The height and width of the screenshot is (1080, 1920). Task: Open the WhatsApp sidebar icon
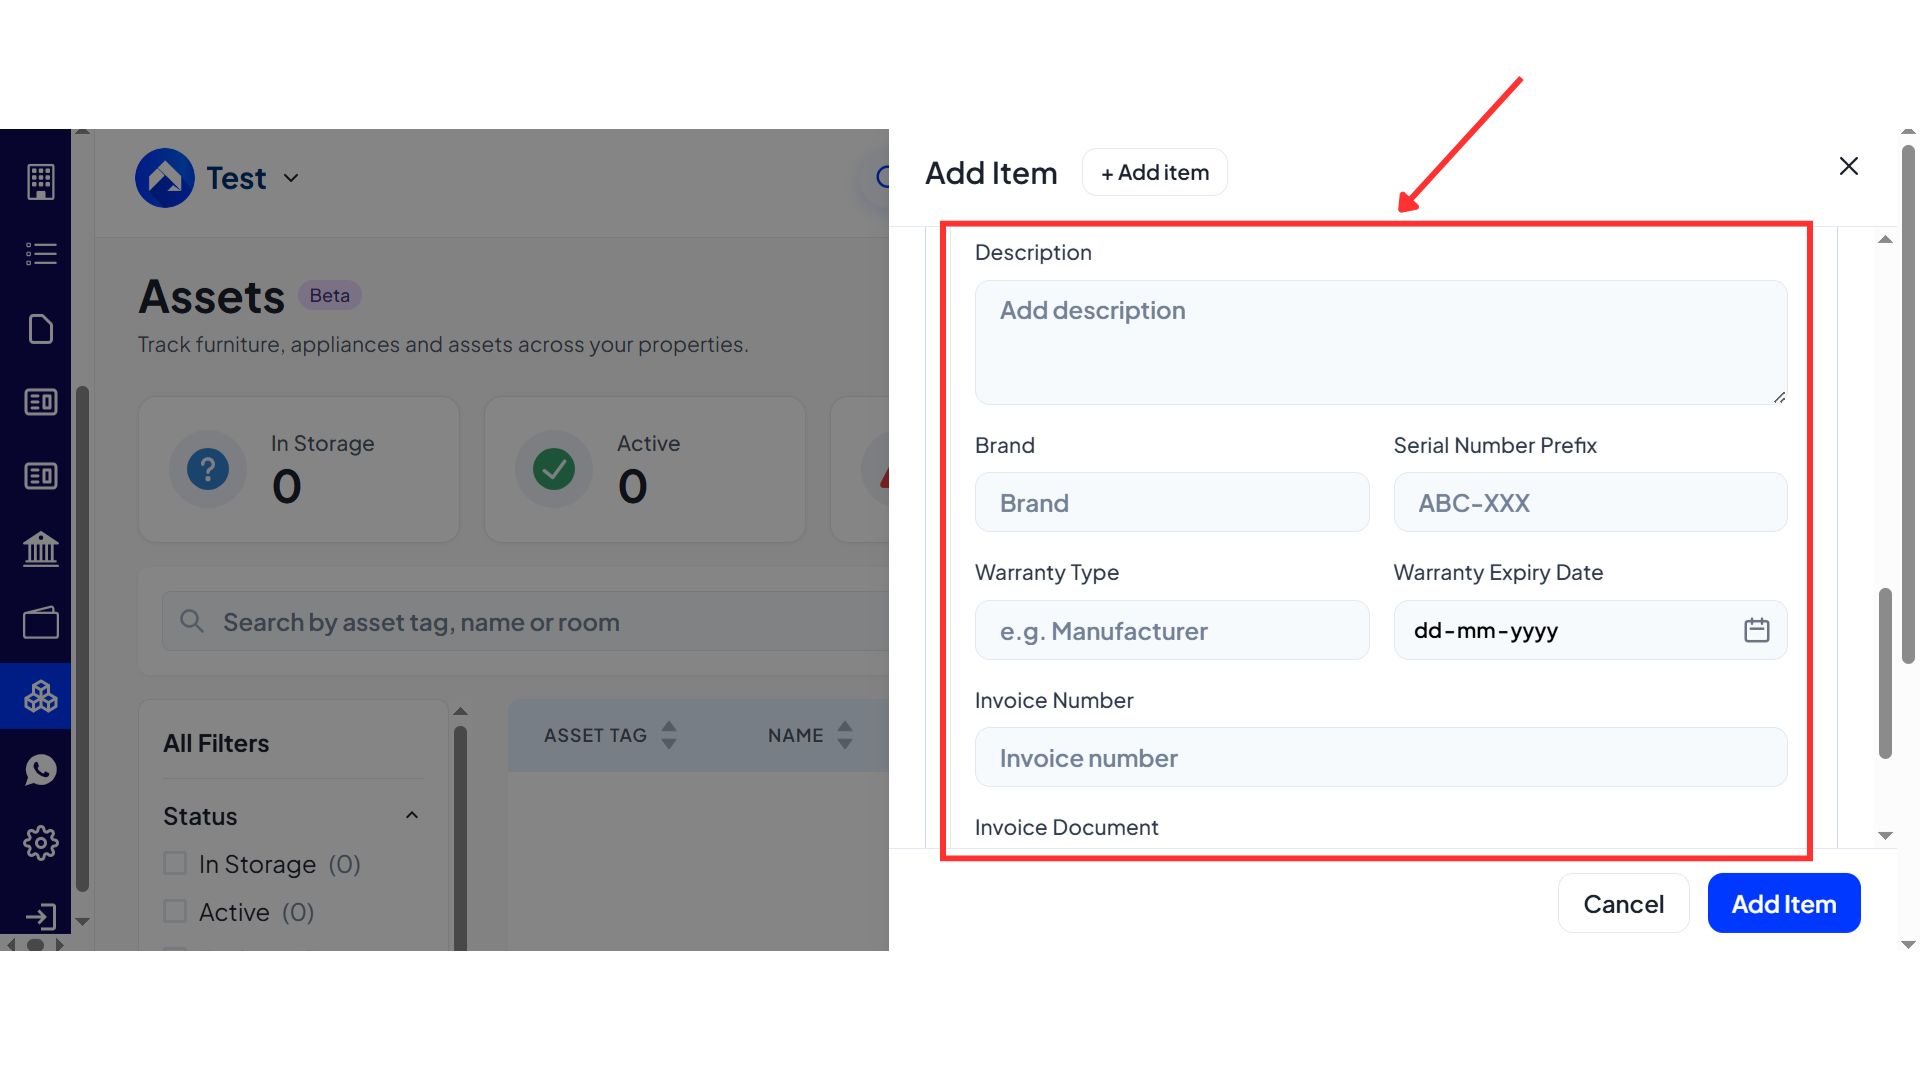[40, 770]
